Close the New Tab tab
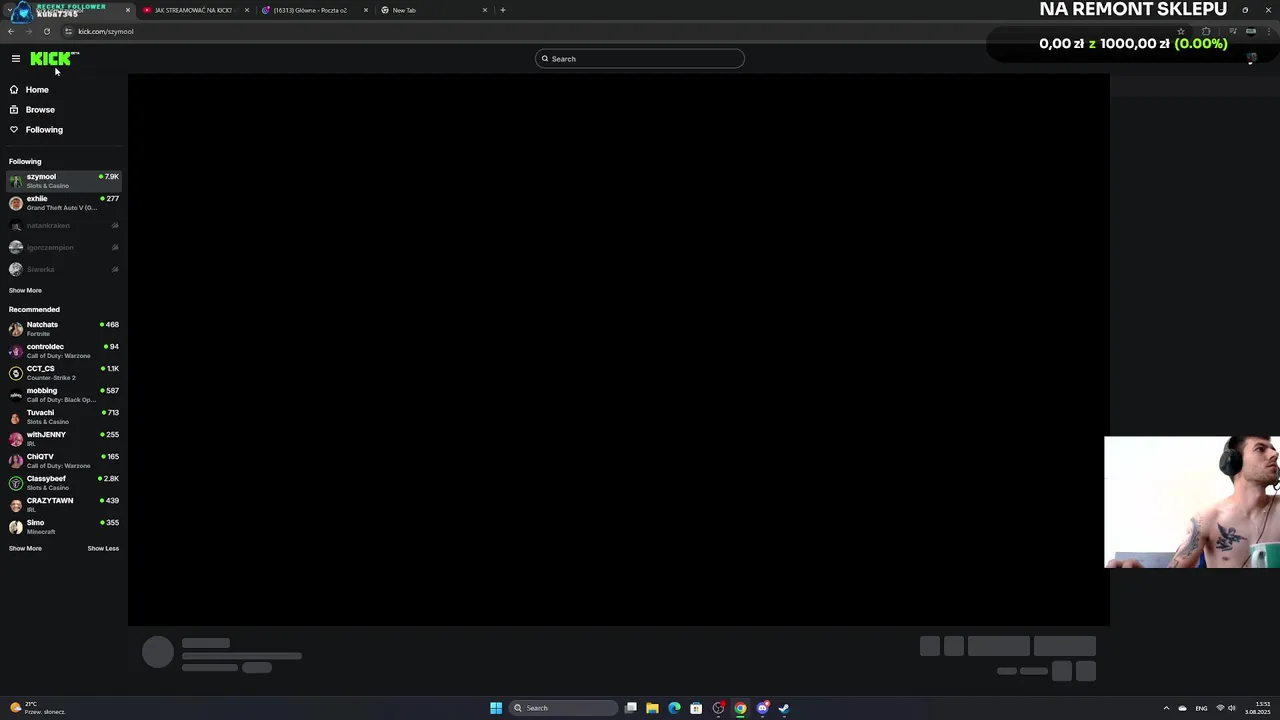Image resolution: width=1280 pixels, height=720 pixels. click(x=485, y=10)
